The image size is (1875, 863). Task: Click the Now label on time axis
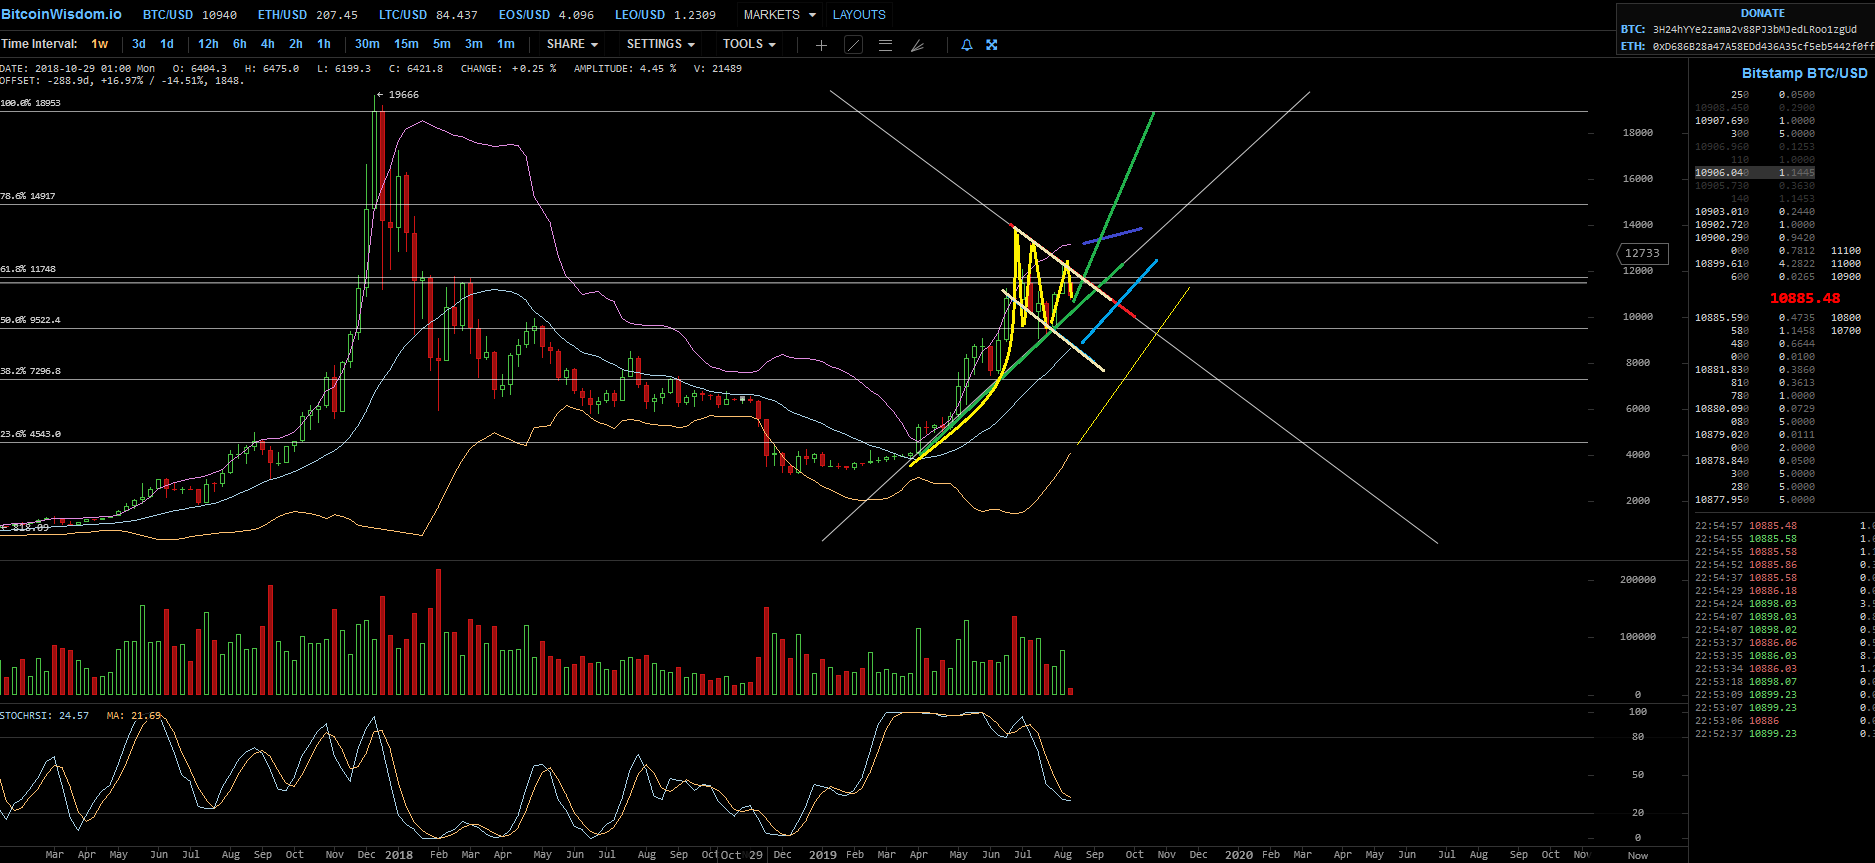1638,855
